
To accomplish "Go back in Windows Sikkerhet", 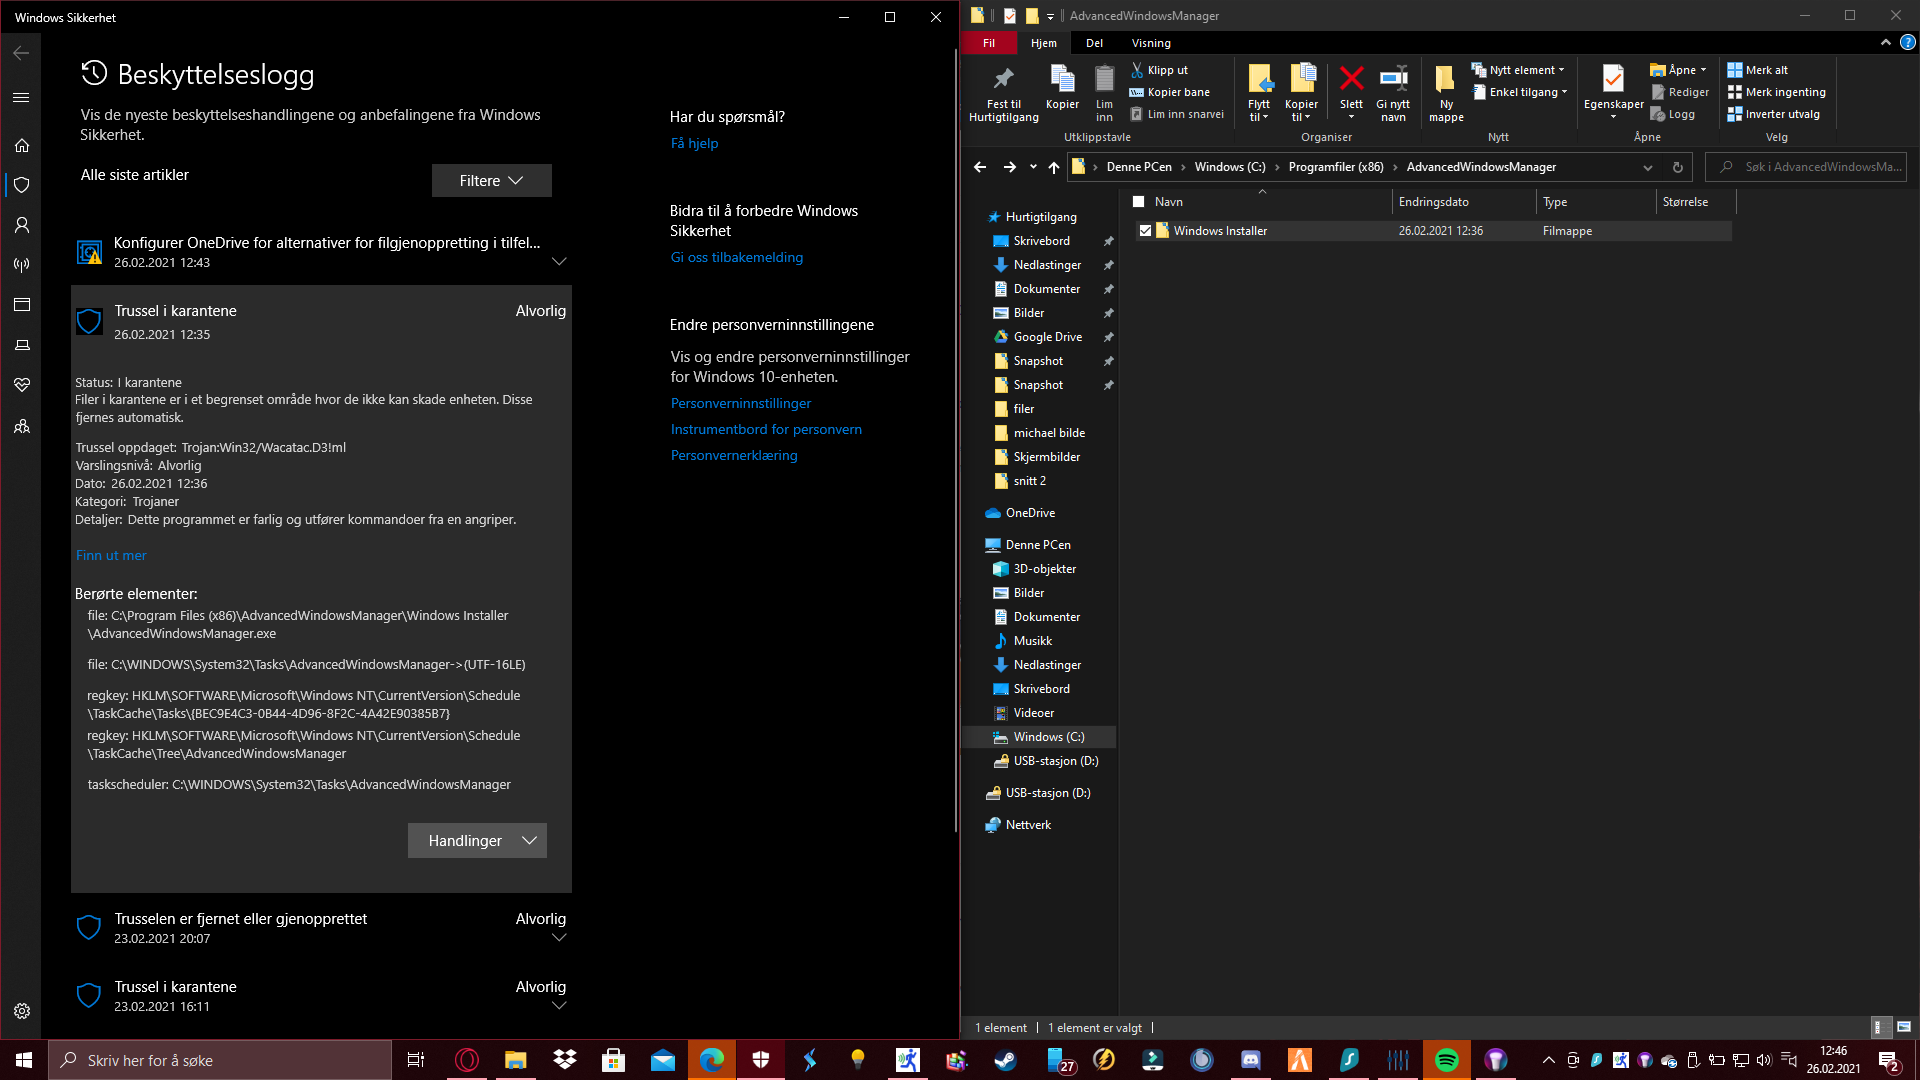I will pyautogui.click(x=21, y=53).
